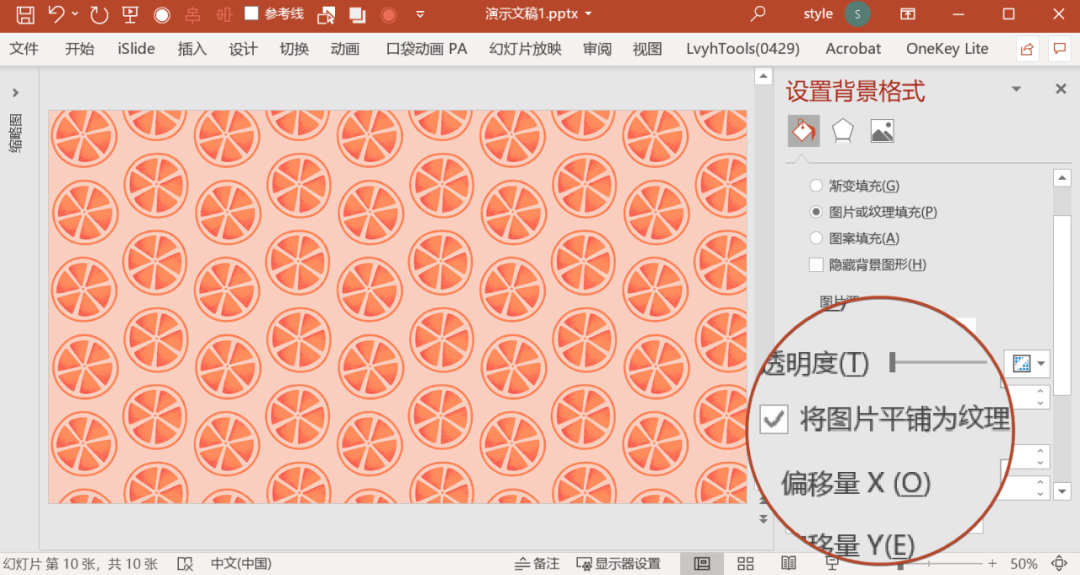Expand the 缩略图 thumbnail pane chevron
Screen dimensions: 1080x575
[x=15, y=92]
